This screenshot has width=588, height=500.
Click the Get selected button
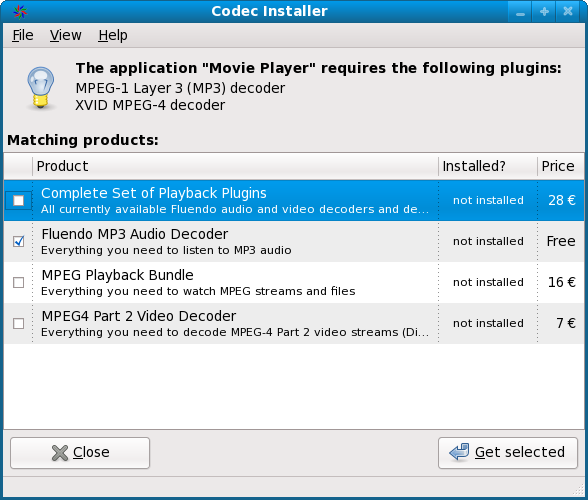click(508, 453)
